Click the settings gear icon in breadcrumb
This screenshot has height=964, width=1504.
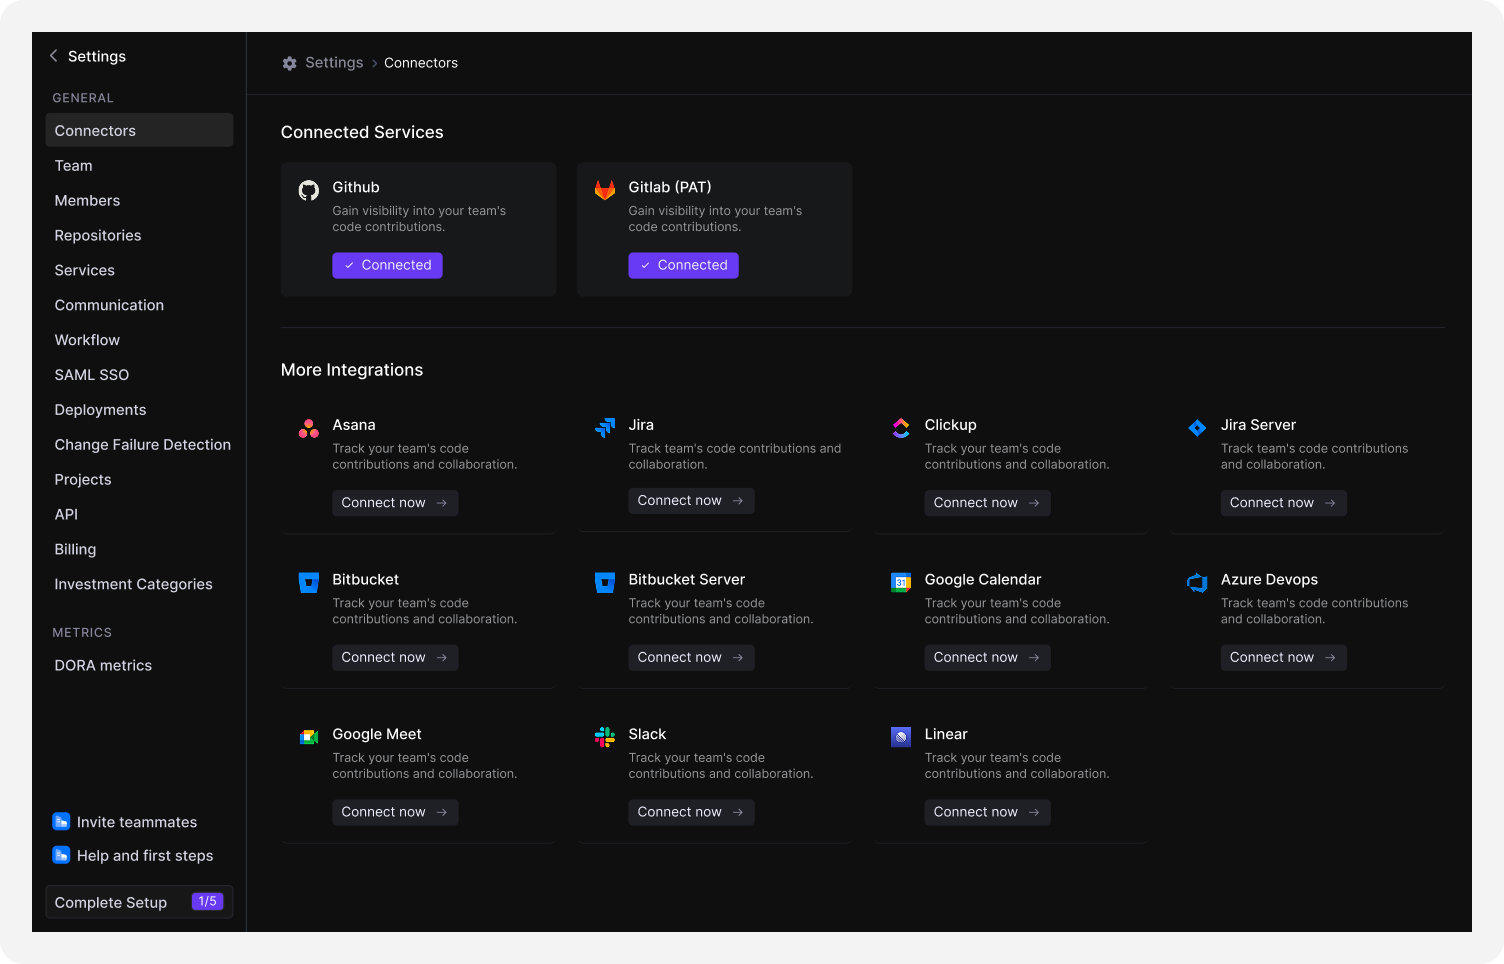pyautogui.click(x=290, y=63)
